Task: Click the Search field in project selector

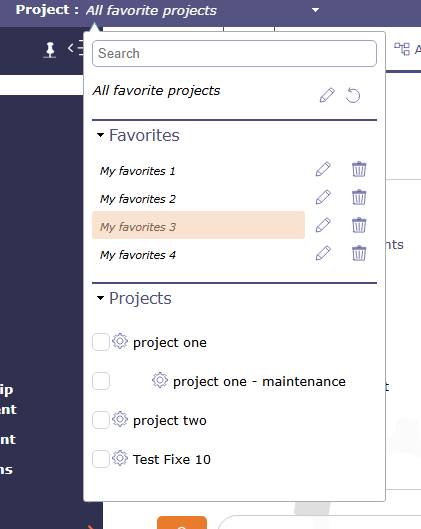Action: click(234, 53)
